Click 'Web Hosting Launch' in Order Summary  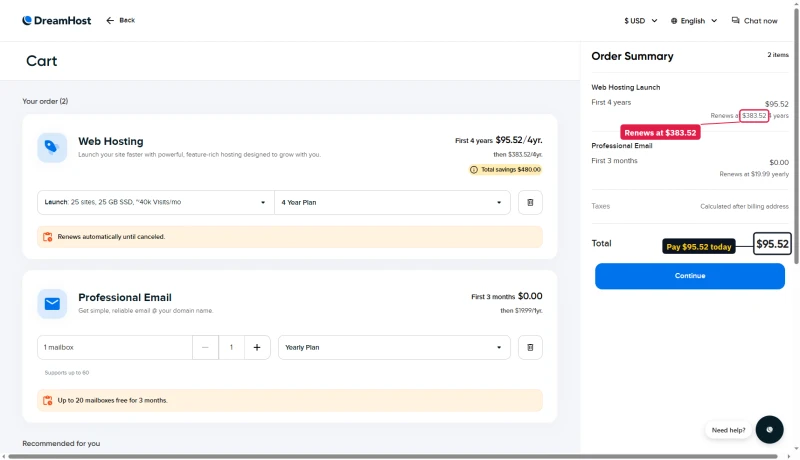626,87
